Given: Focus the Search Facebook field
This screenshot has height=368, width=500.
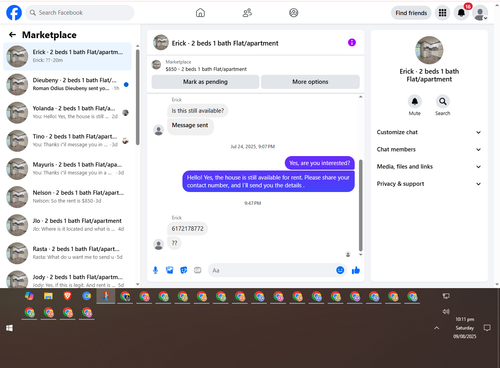Looking at the screenshot, I should coord(80,13).
